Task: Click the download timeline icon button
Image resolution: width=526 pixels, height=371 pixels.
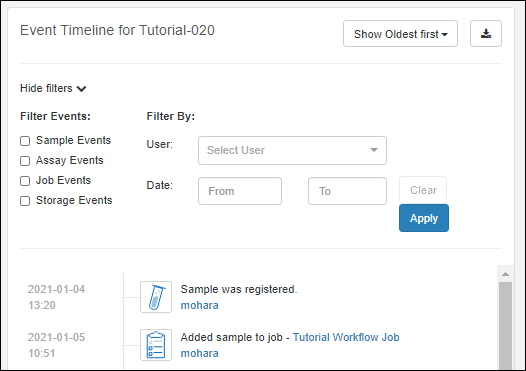Action: coord(486,34)
